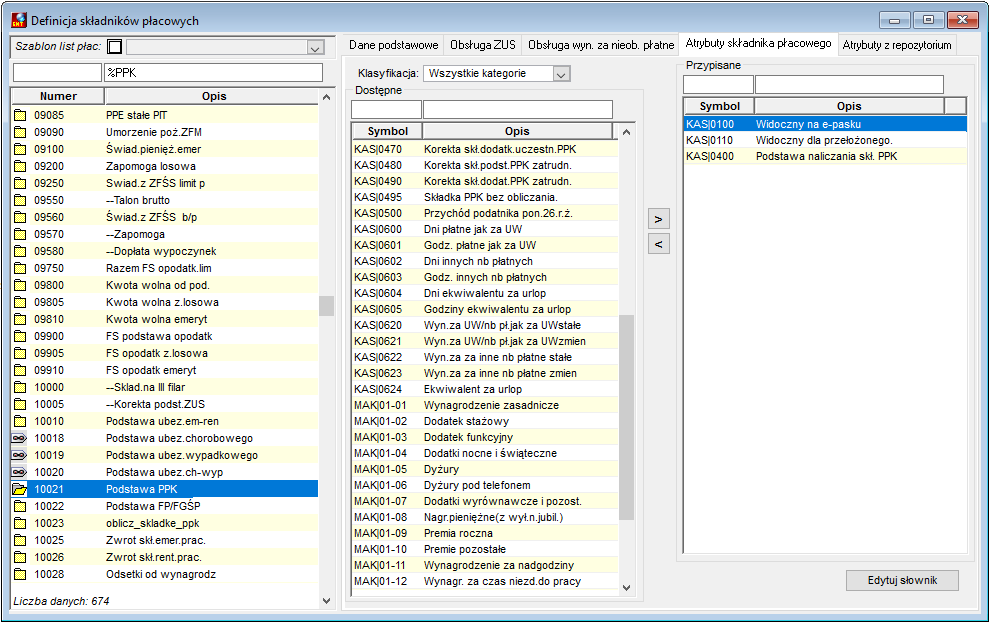Select Atrybuty składnika płacowego tab
Screen dimensions: 990x624
[x=758, y=44]
